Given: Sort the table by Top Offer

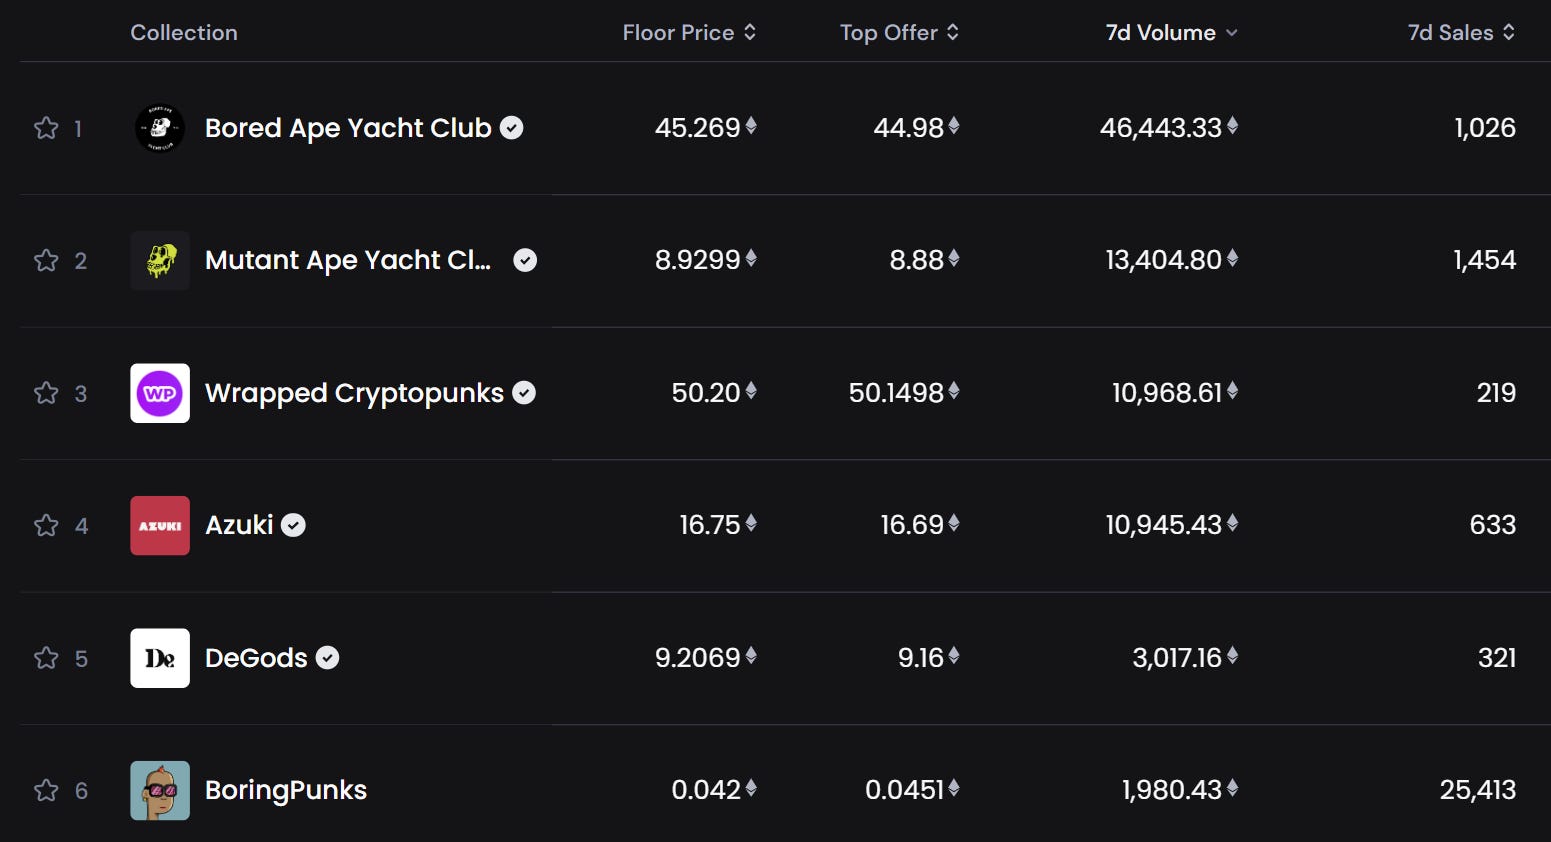Looking at the screenshot, I should click(899, 33).
